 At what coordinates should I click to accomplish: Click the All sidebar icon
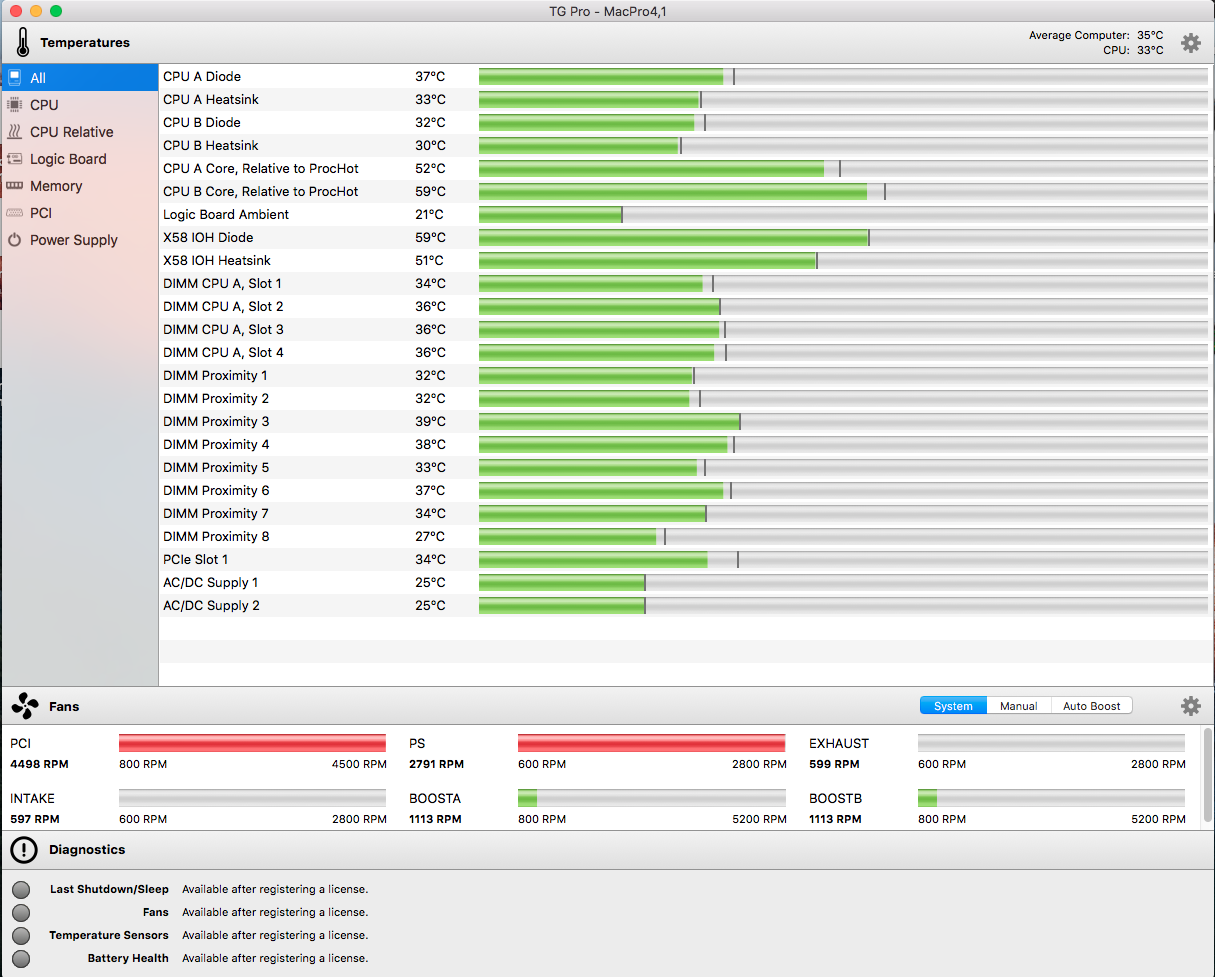[15, 77]
